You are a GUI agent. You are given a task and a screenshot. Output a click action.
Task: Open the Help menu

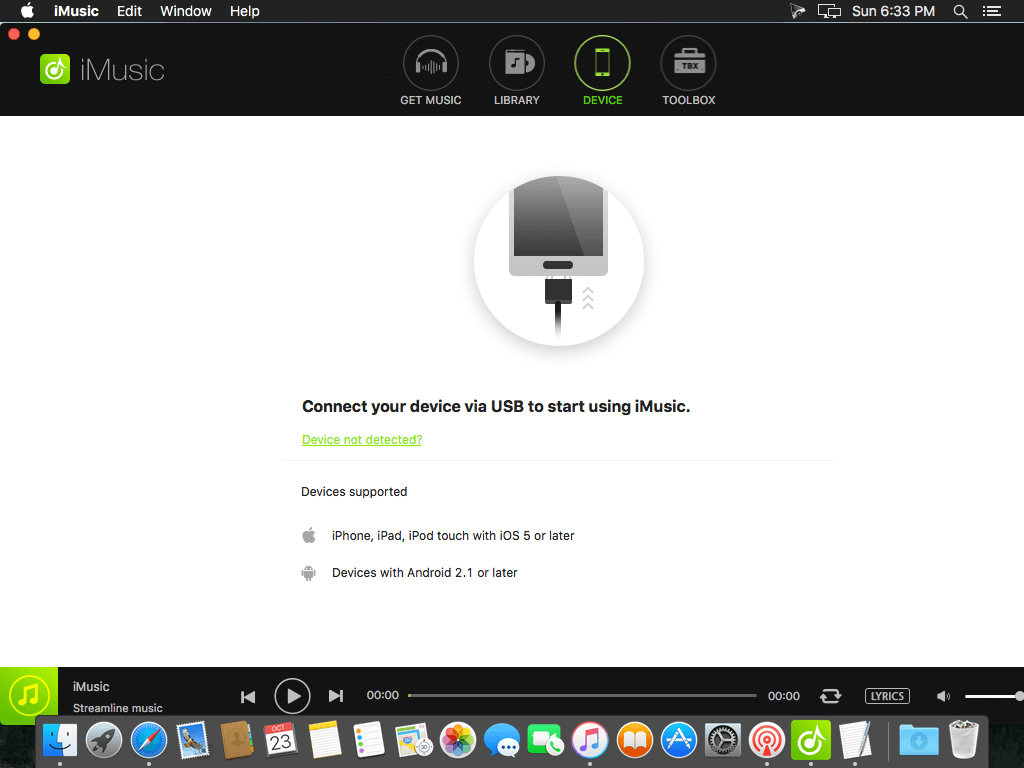244,11
